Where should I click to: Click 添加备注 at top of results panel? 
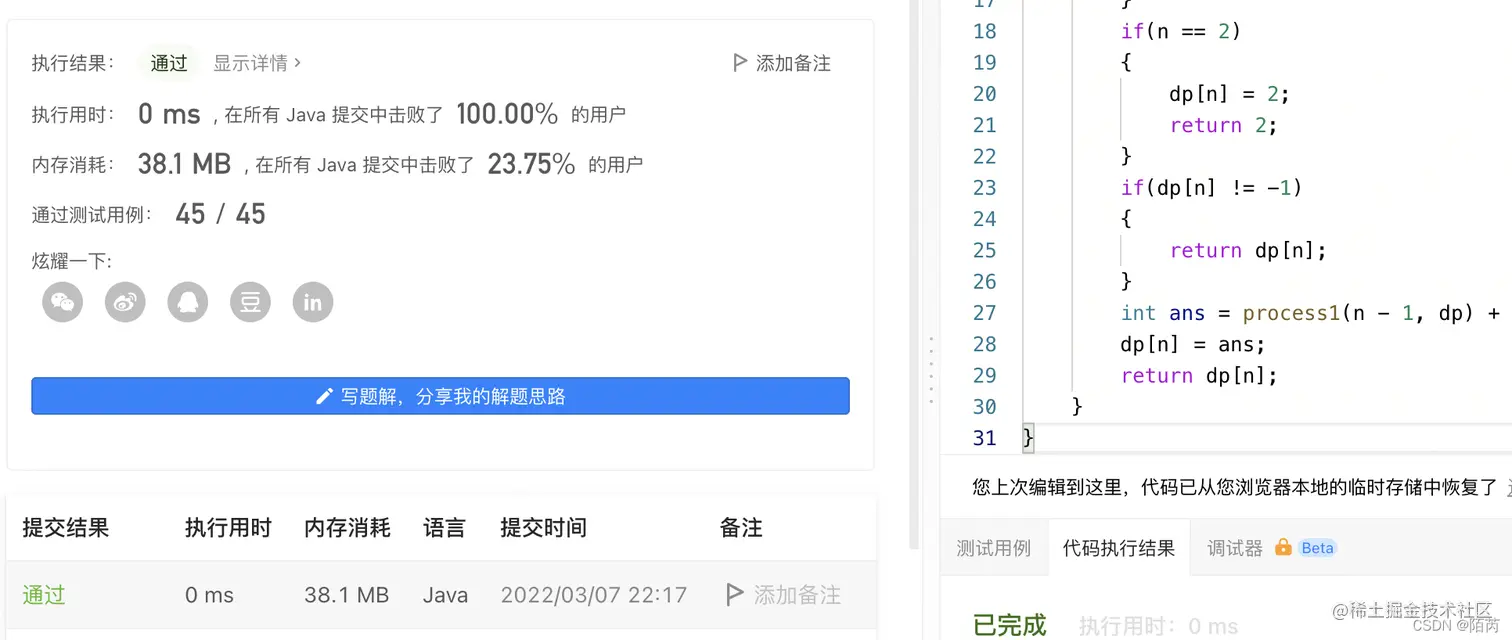(x=784, y=62)
